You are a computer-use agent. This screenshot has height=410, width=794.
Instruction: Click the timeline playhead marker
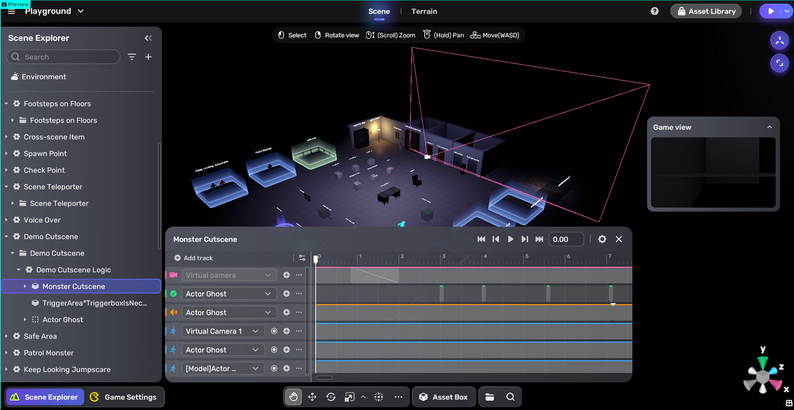tap(316, 259)
